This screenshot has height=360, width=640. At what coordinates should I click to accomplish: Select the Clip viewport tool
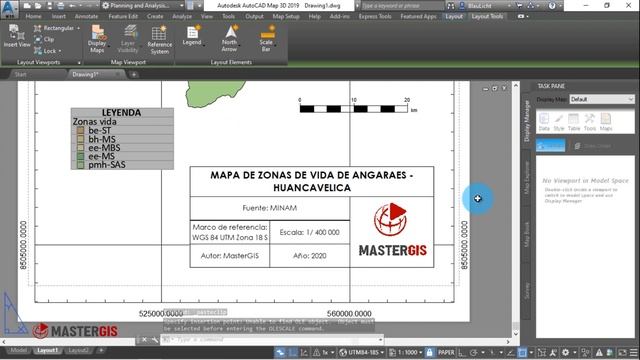click(x=44, y=40)
